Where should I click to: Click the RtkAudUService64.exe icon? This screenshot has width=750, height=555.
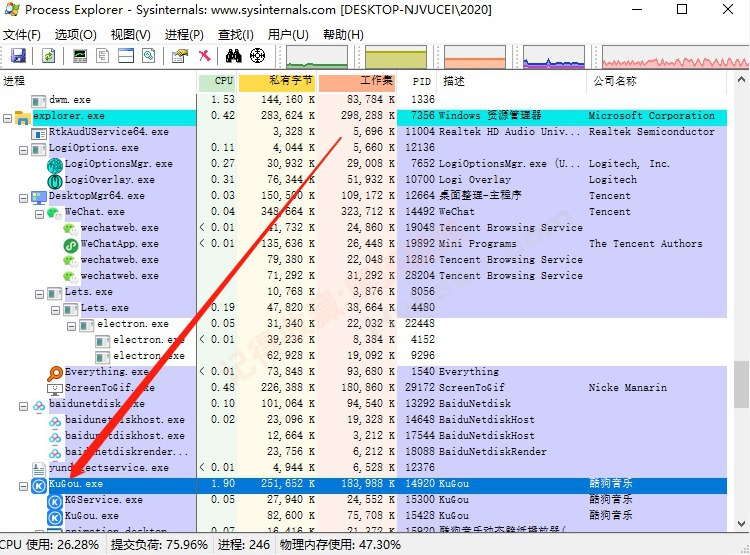[39, 133]
